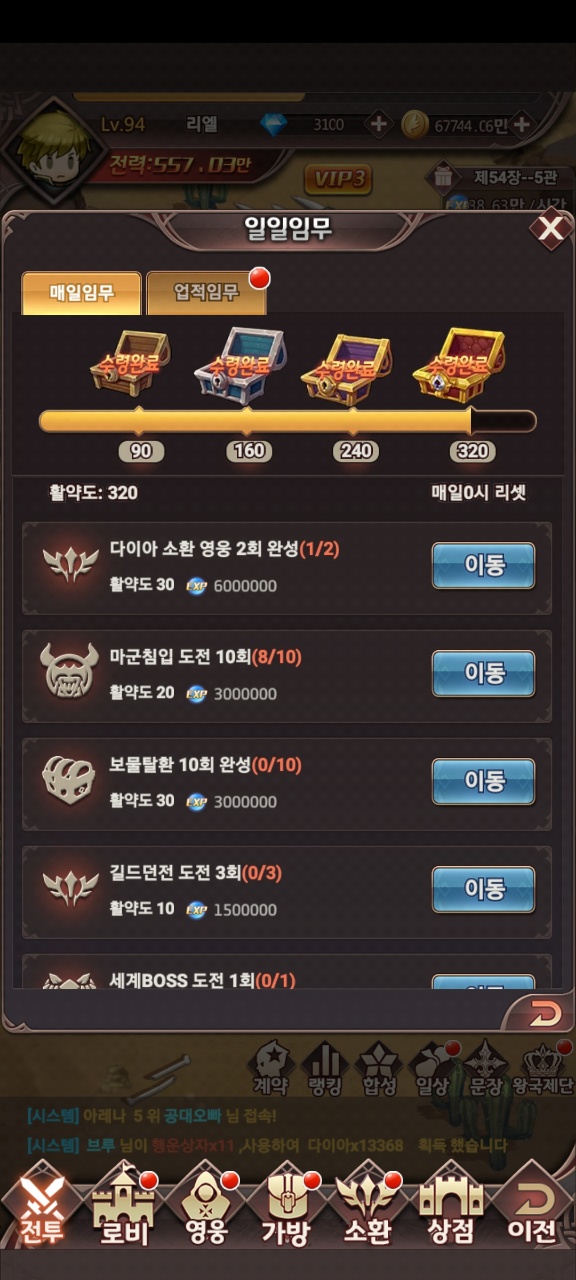Open the 전투 battle icon
The height and width of the screenshot is (1280, 576).
42,1208
